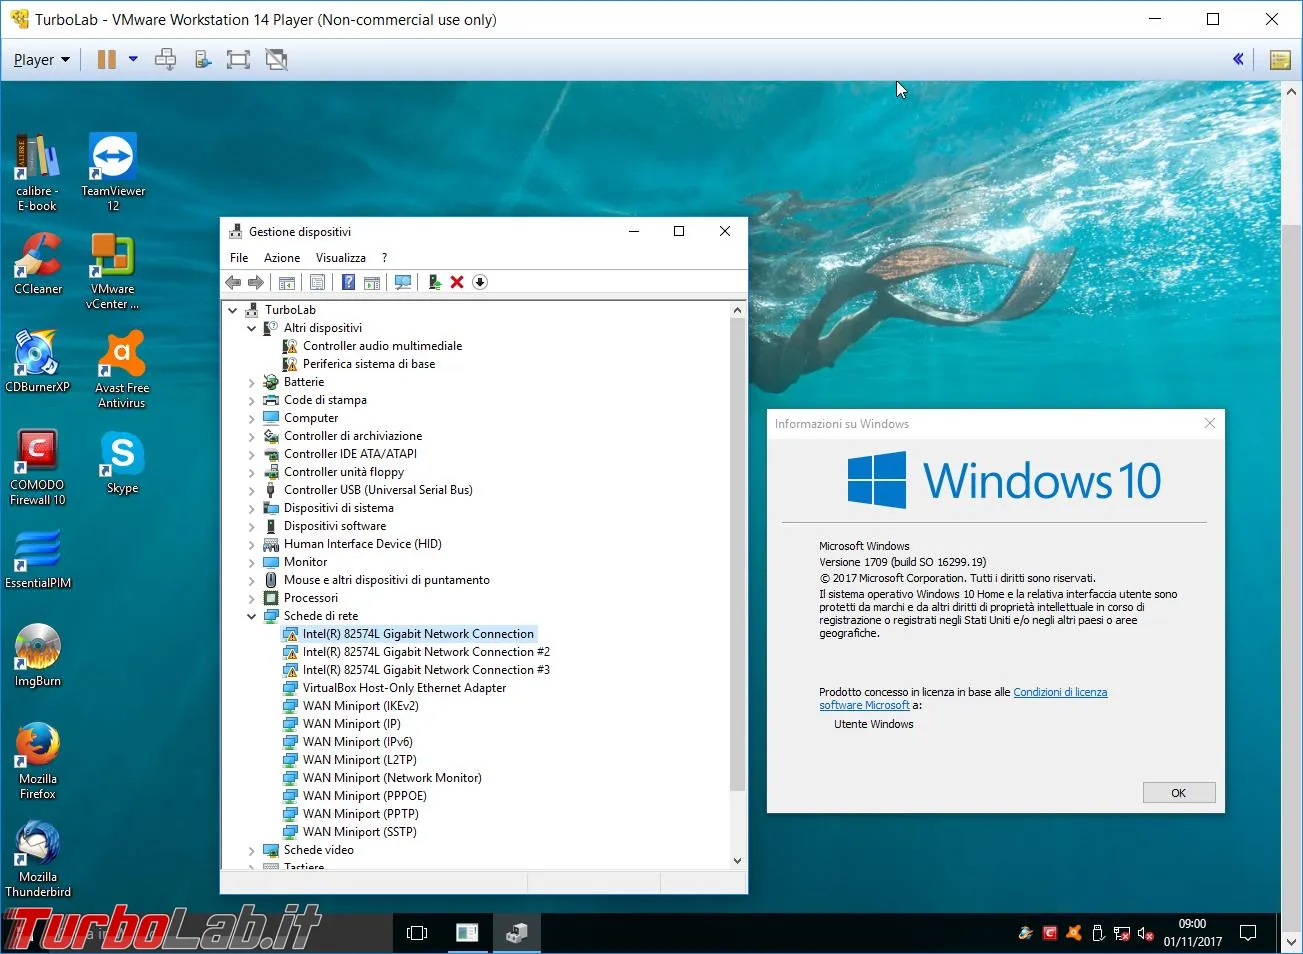Click VMware enter full screen icon
Viewport: 1303px width, 954px height.
point(238,60)
